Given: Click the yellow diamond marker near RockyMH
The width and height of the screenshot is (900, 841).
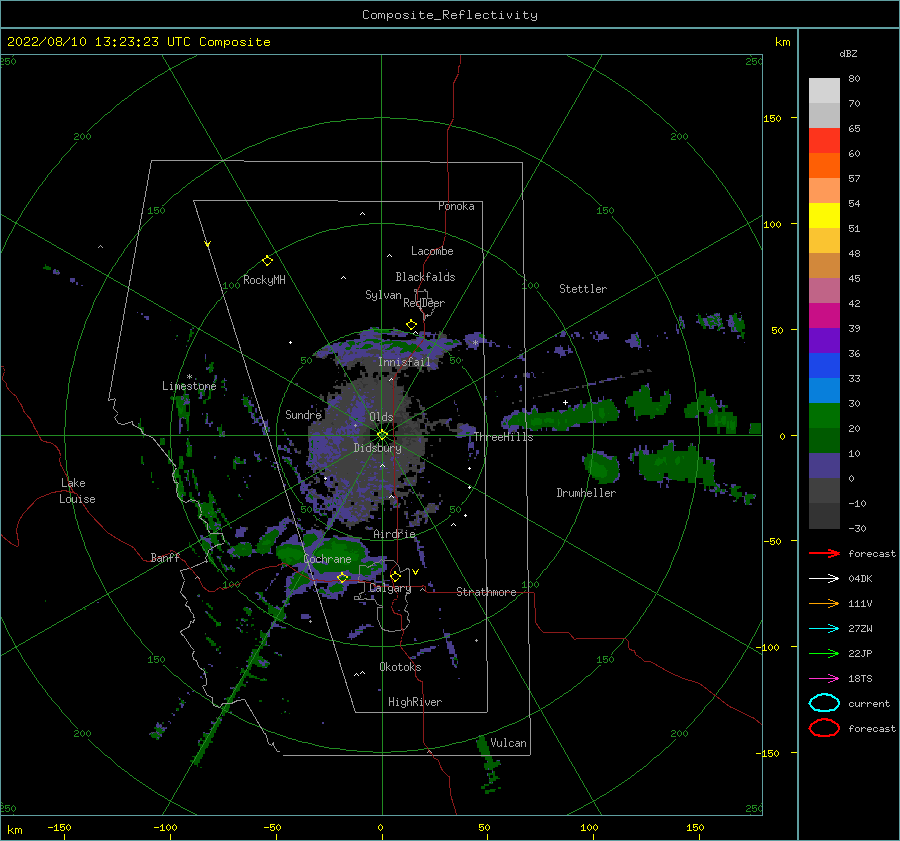Looking at the screenshot, I should pyautogui.click(x=267, y=261).
